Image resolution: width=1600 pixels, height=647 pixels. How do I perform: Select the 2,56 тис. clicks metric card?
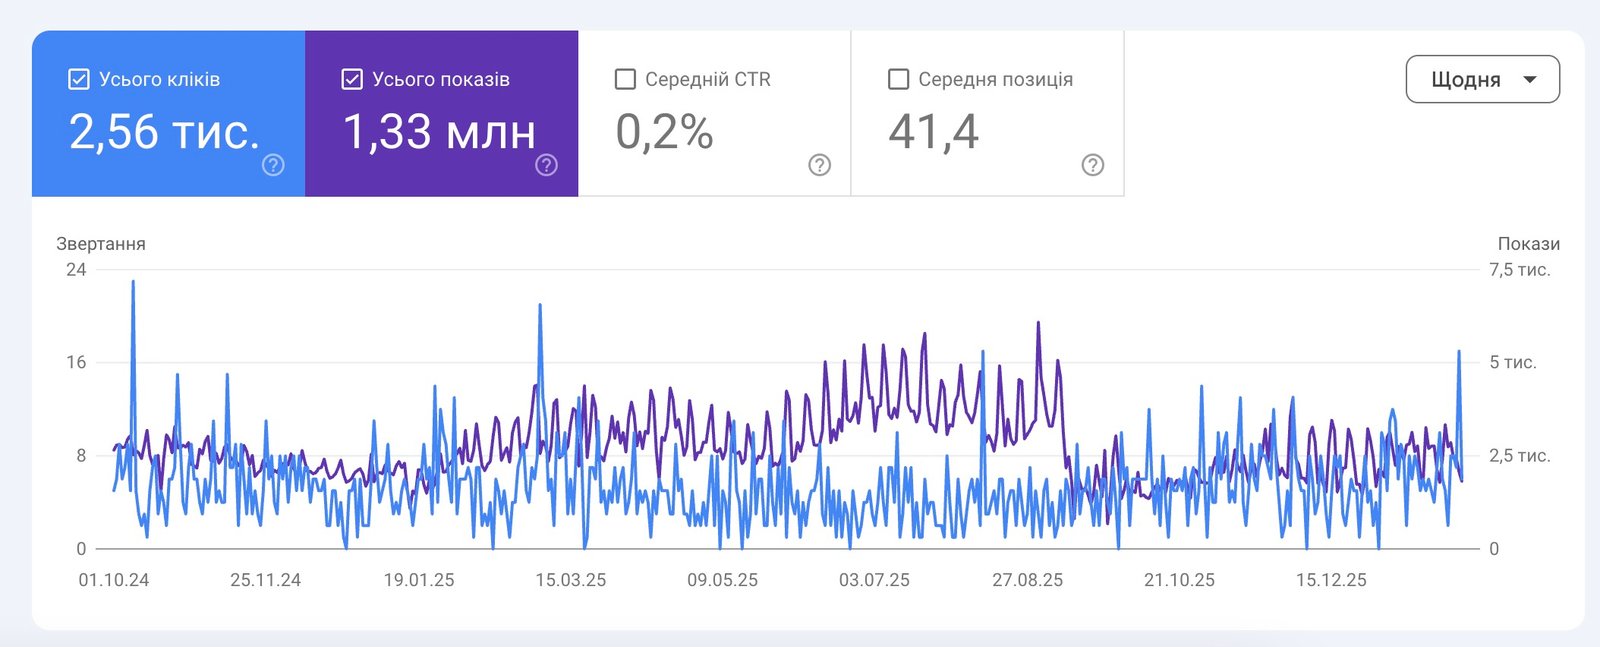[x=168, y=113]
